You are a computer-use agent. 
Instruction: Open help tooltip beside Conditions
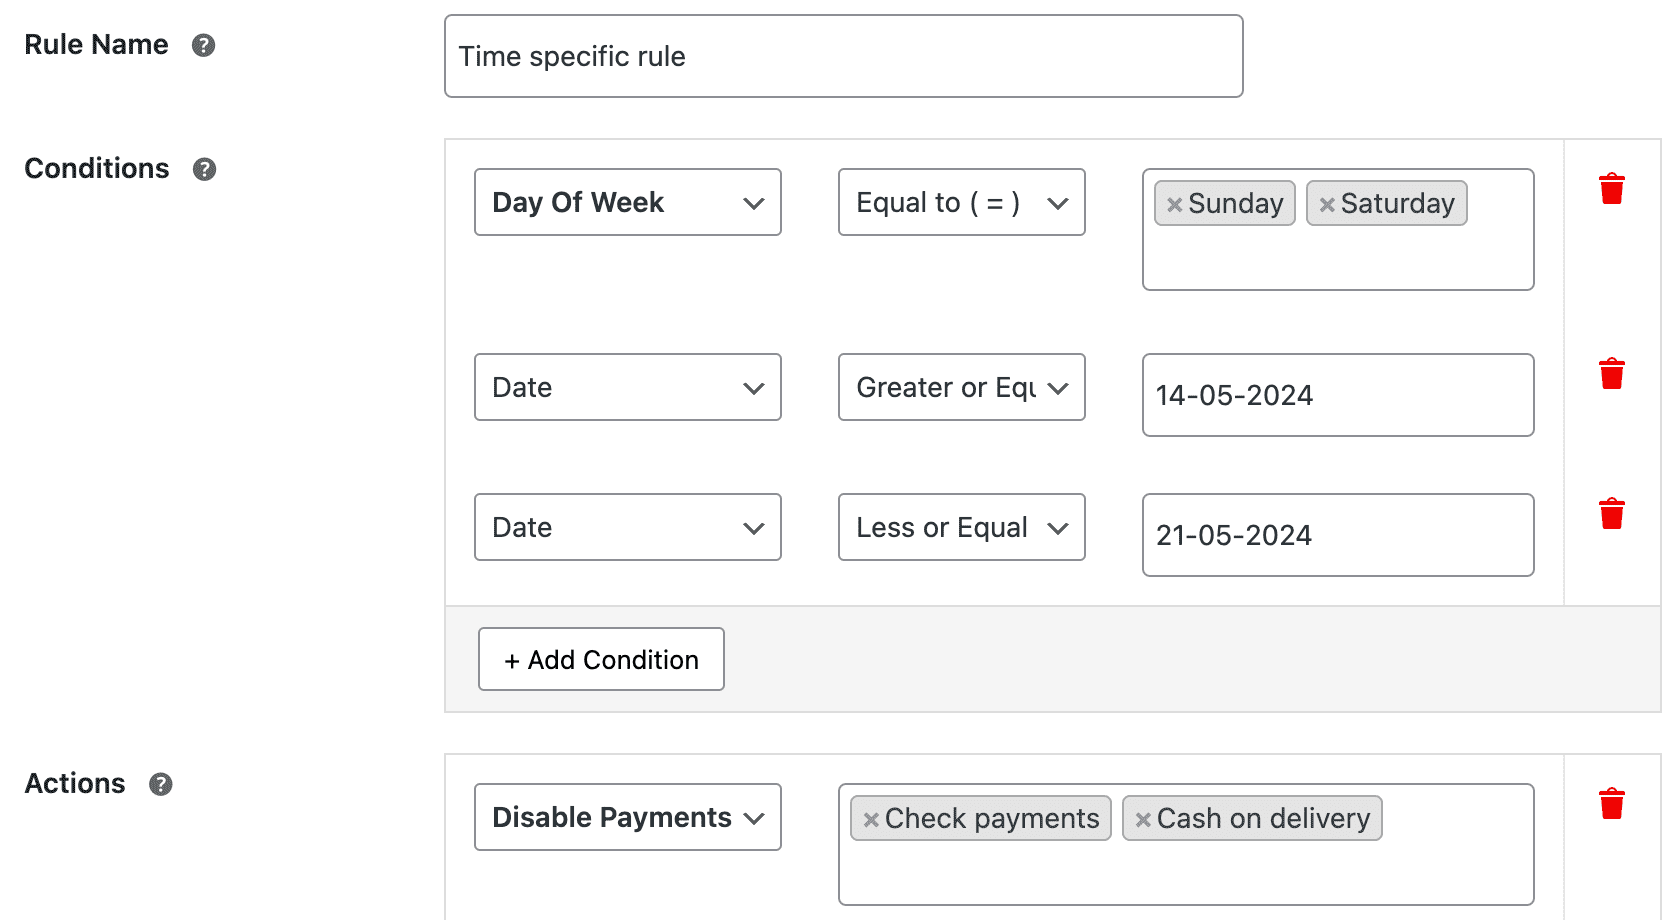[204, 169]
